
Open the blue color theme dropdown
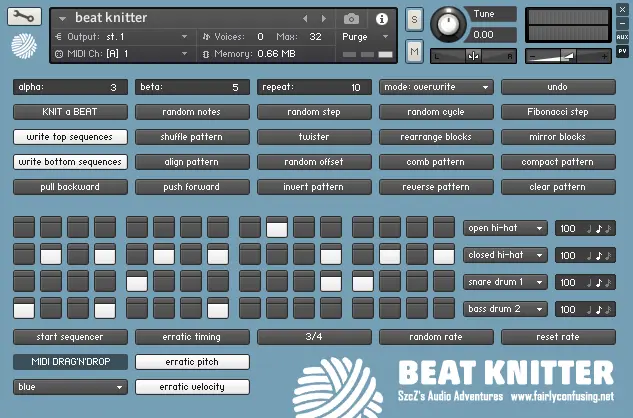click(x=70, y=387)
